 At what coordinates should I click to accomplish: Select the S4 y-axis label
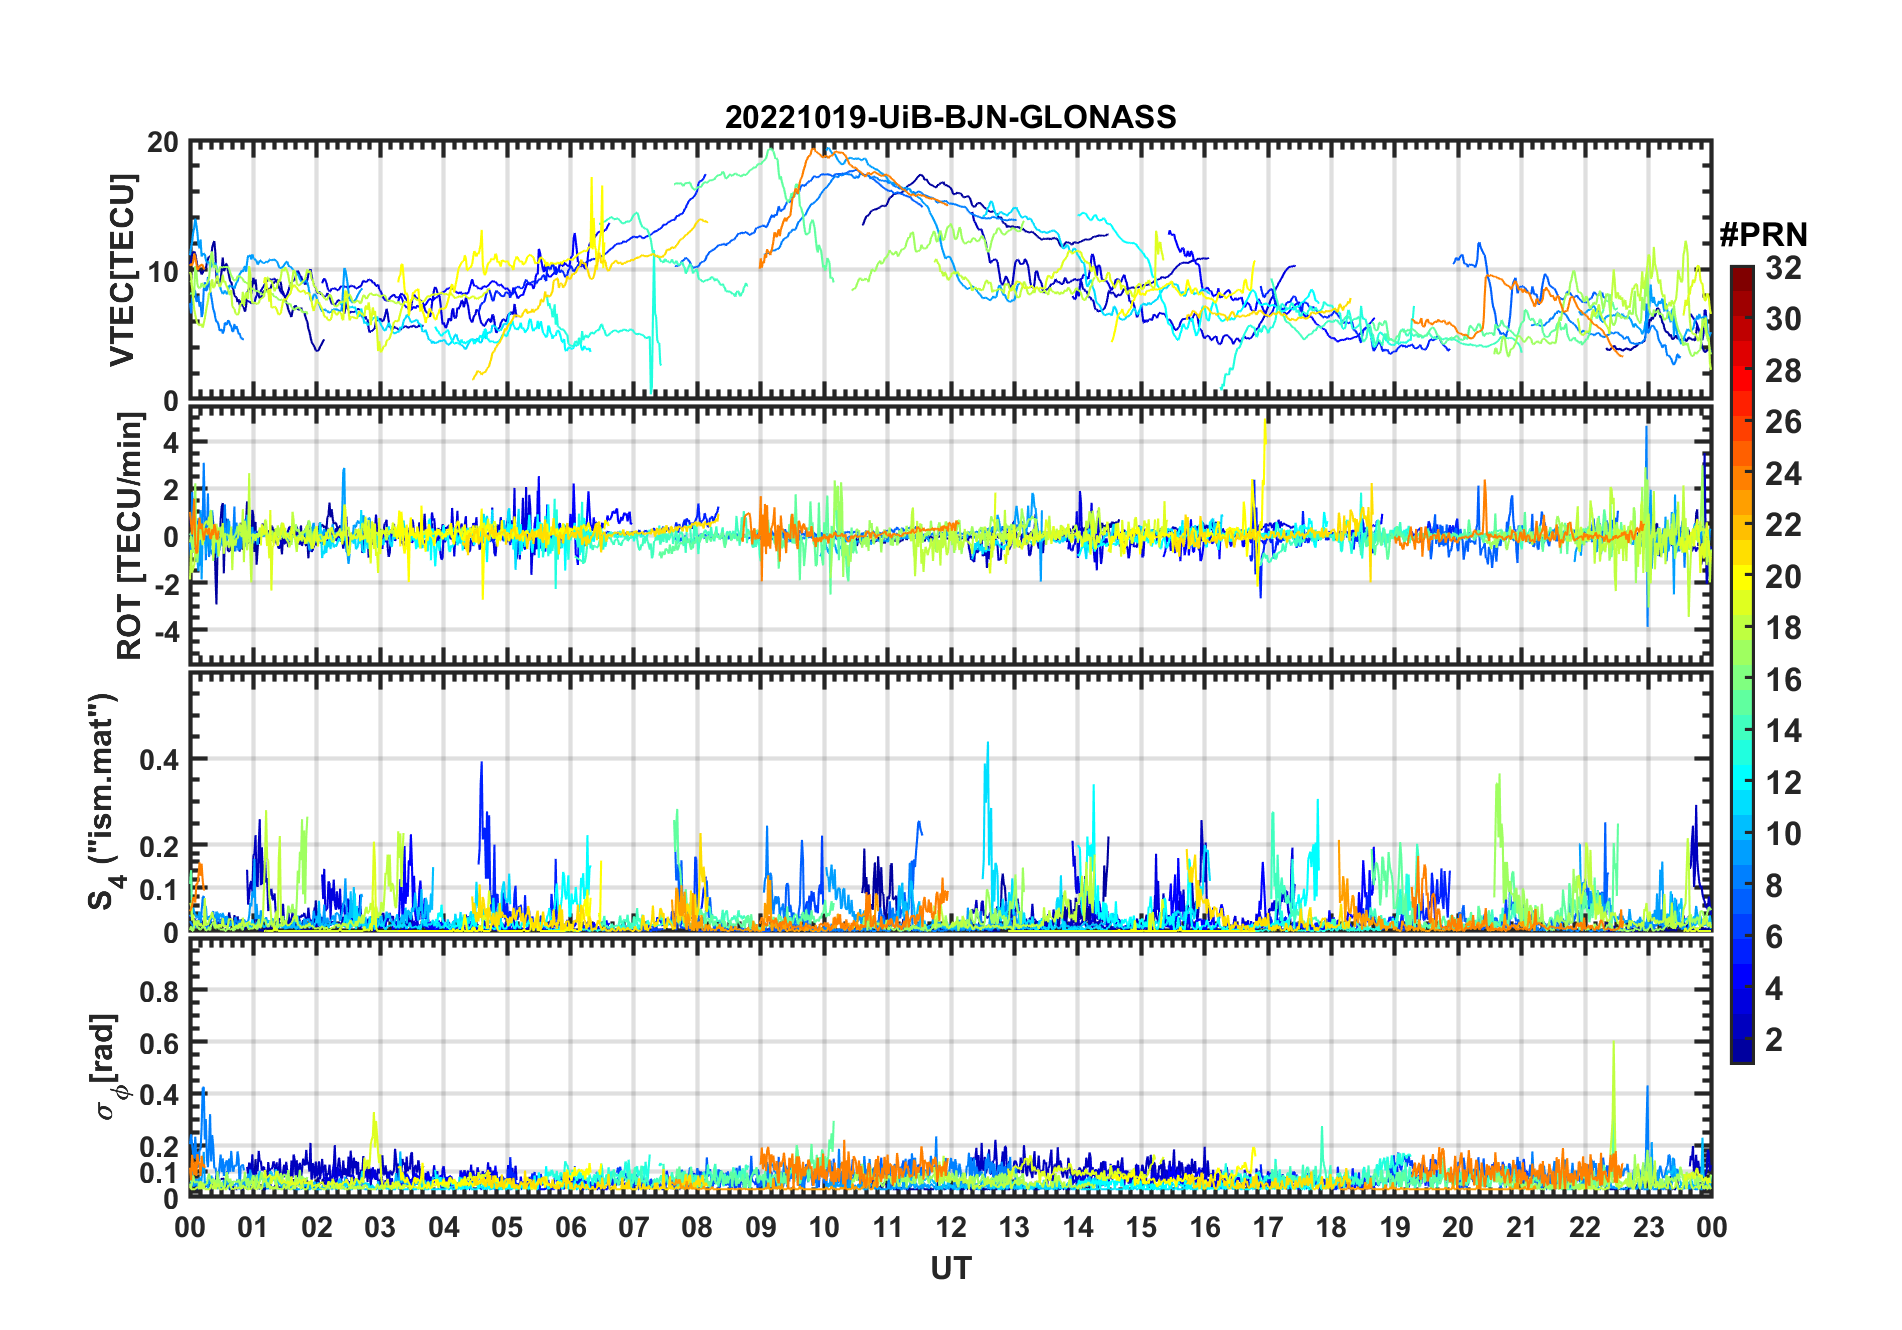[x=103, y=800]
